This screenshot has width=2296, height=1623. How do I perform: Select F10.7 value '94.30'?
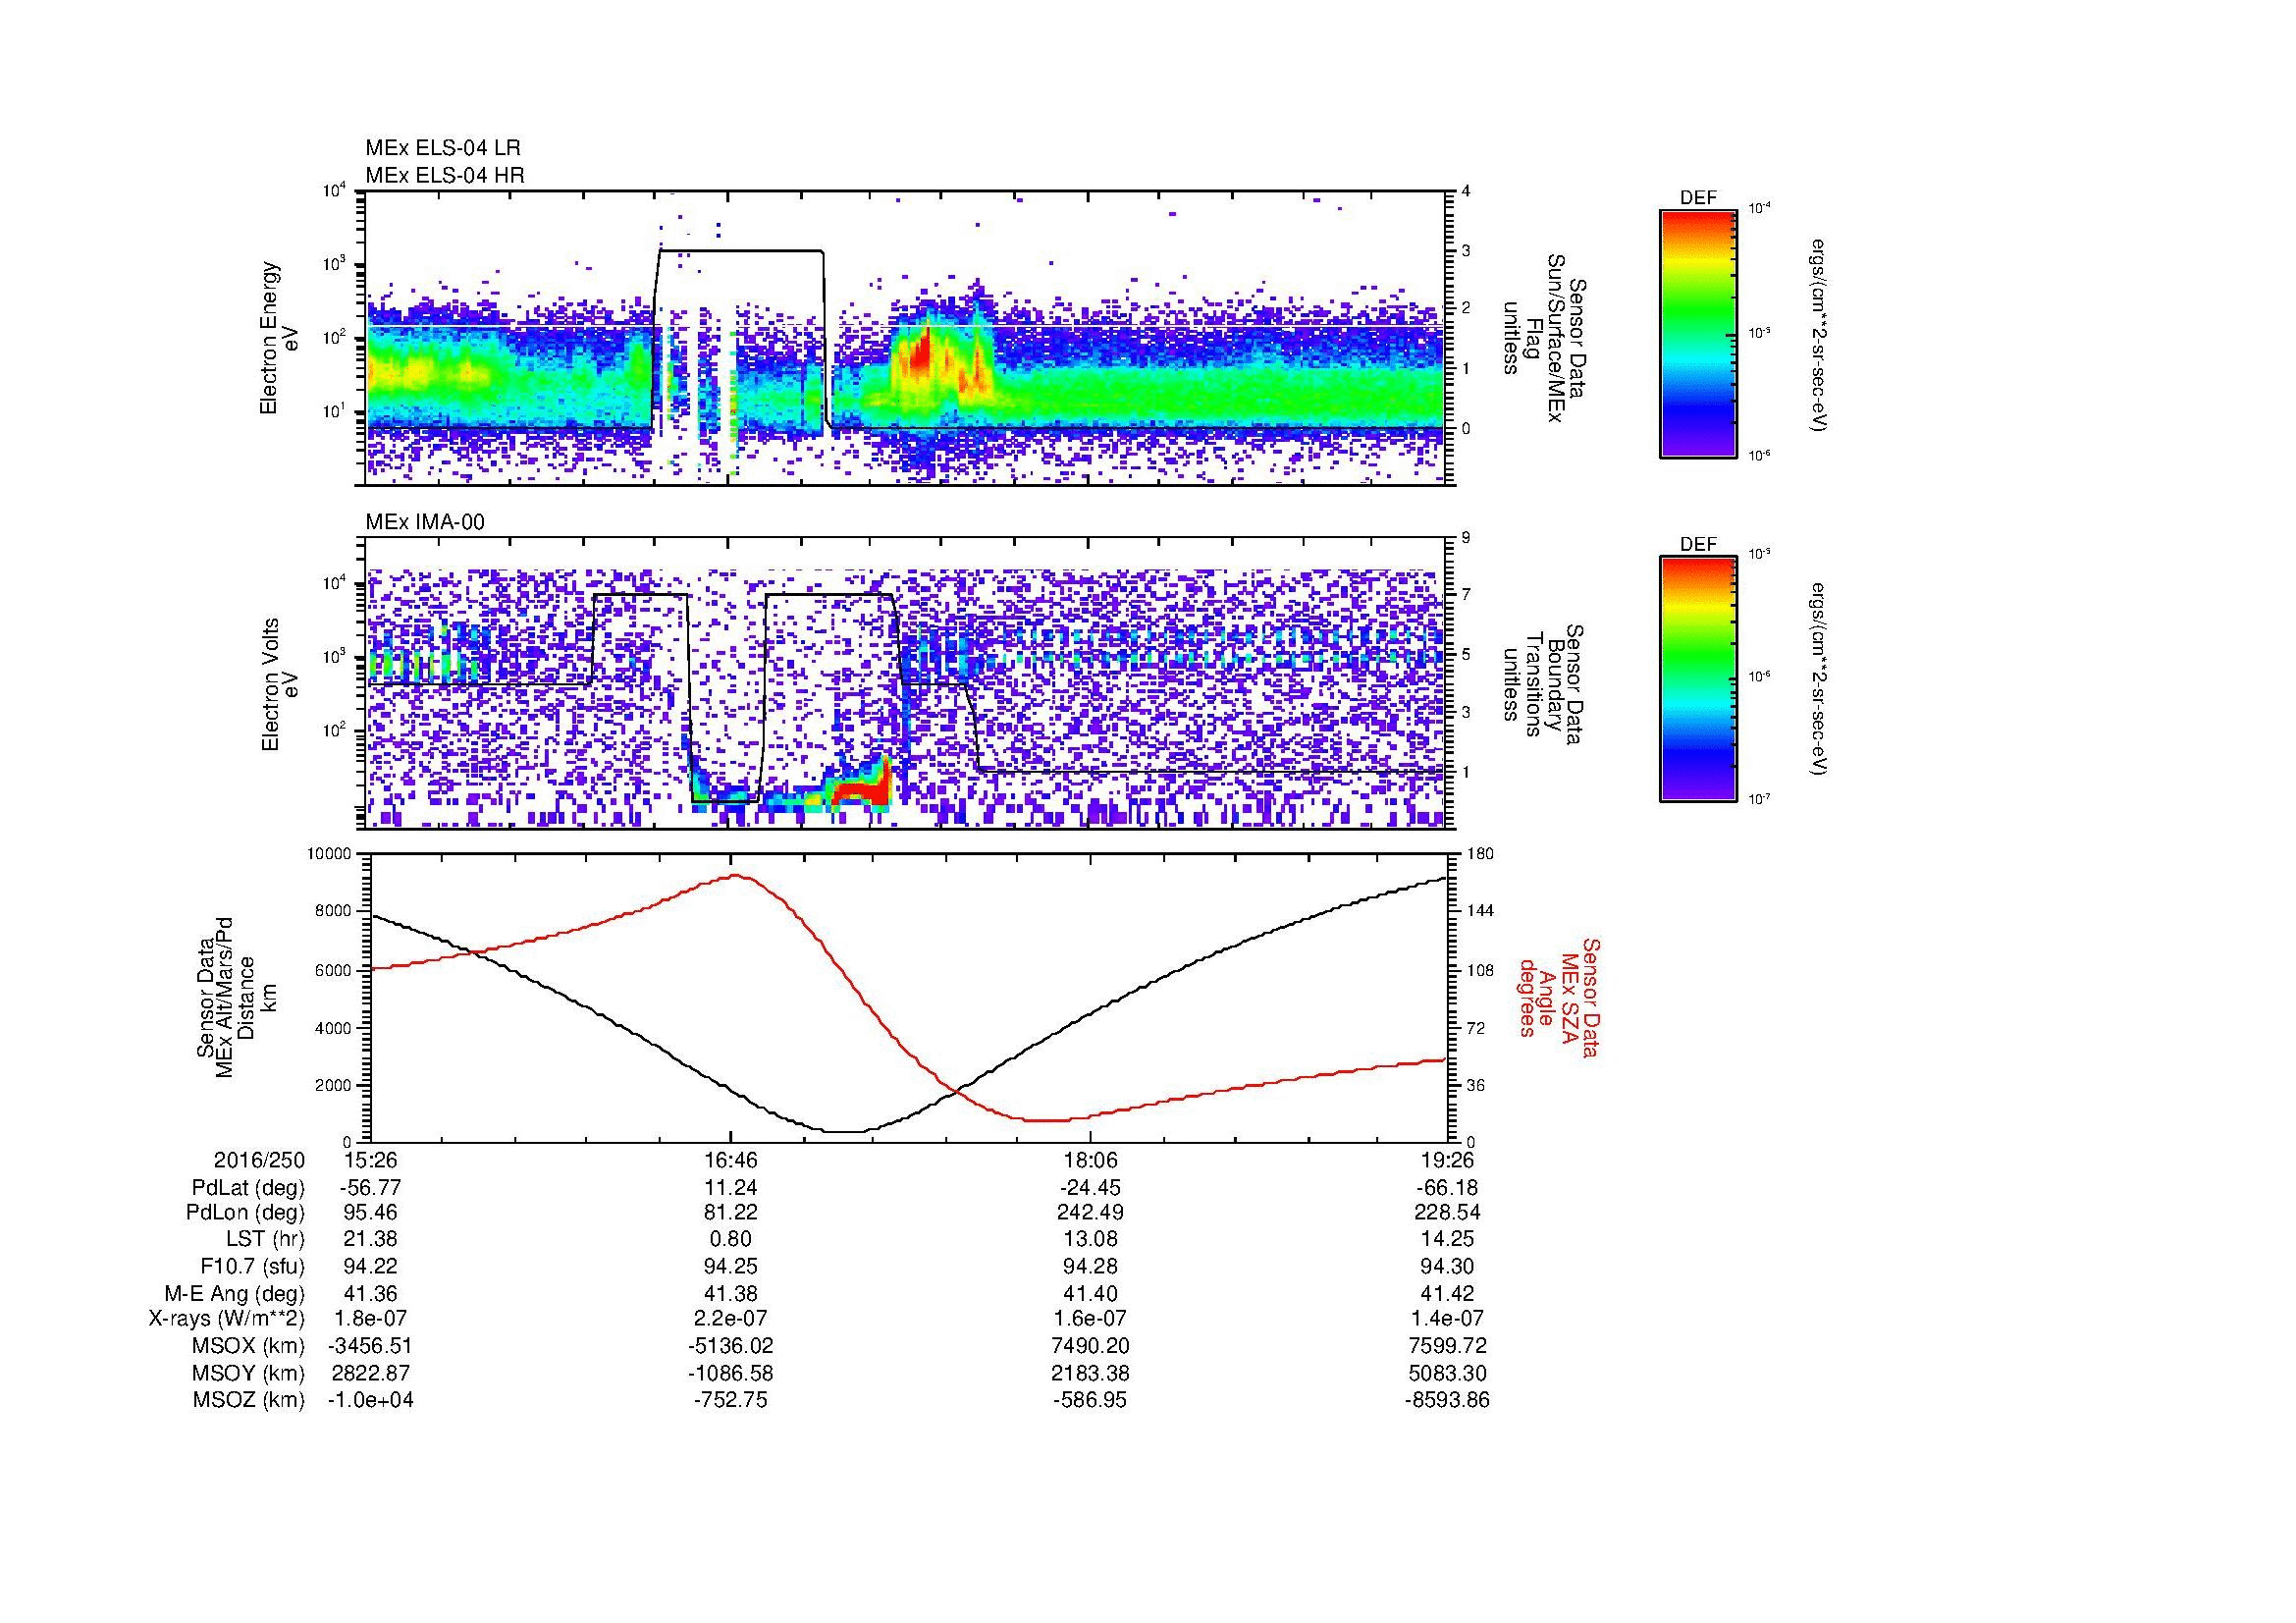click(1447, 1267)
